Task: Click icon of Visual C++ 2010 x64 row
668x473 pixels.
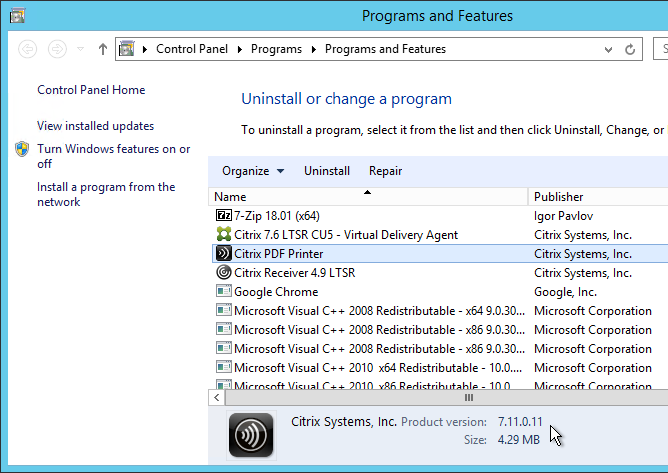Action: (224, 367)
